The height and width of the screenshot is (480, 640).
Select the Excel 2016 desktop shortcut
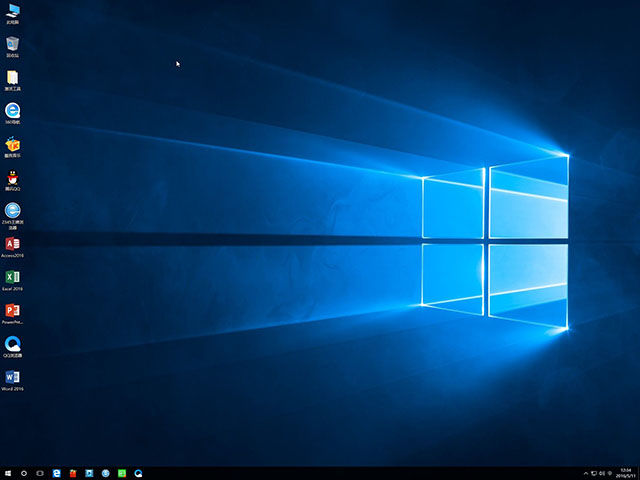tap(12, 277)
